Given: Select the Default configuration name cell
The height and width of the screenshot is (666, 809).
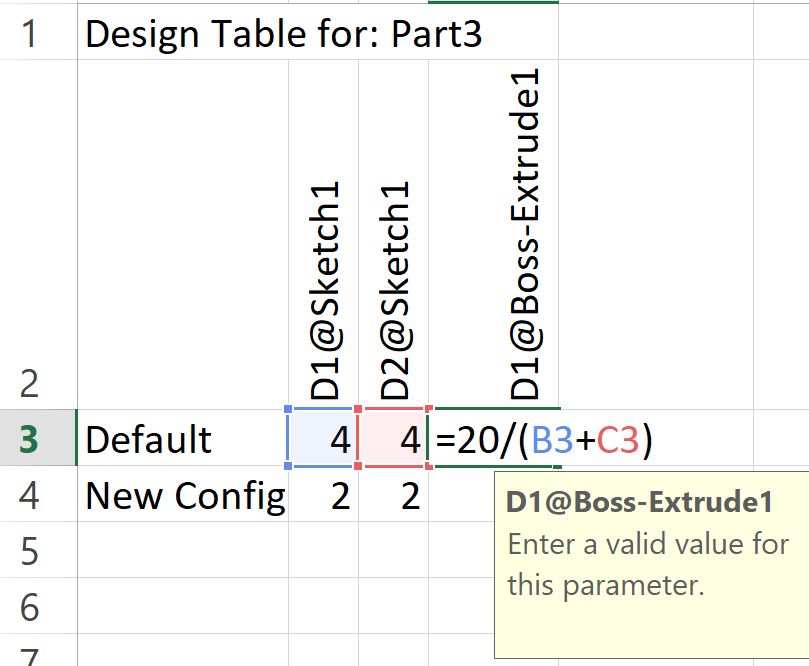Looking at the screenshot, I should pyautogui.click(x=183, y=438).
